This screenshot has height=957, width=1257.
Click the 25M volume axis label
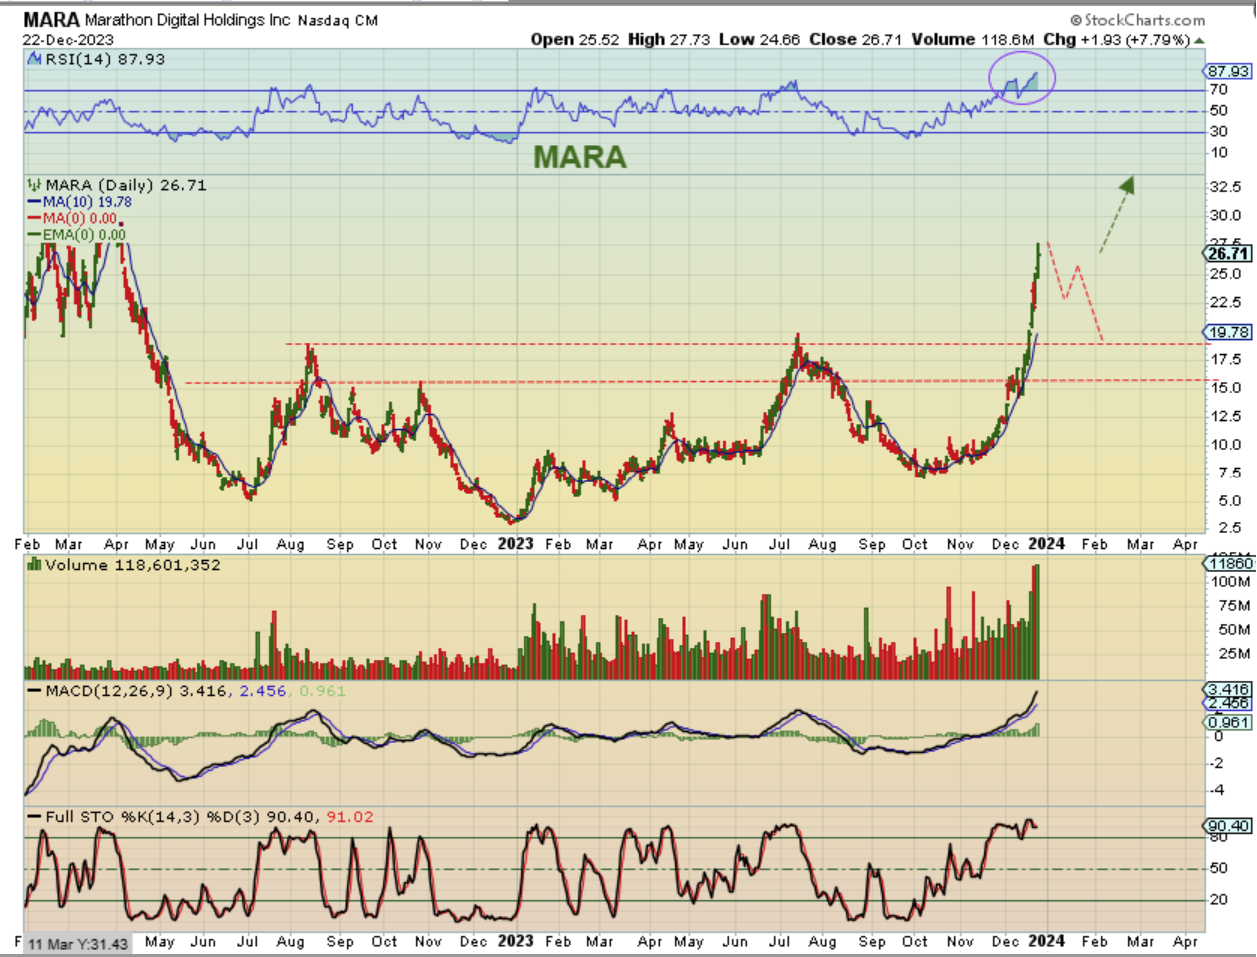tap(1234, 654)
